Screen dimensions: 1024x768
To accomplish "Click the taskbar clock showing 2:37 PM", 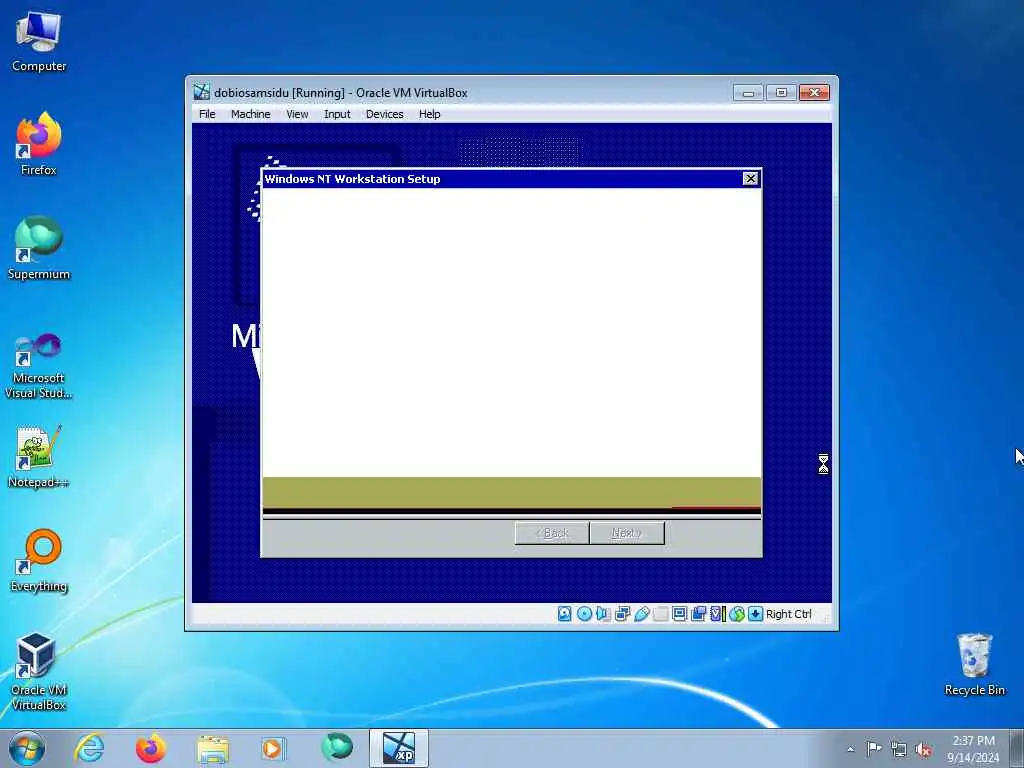I will pos(973,748).
